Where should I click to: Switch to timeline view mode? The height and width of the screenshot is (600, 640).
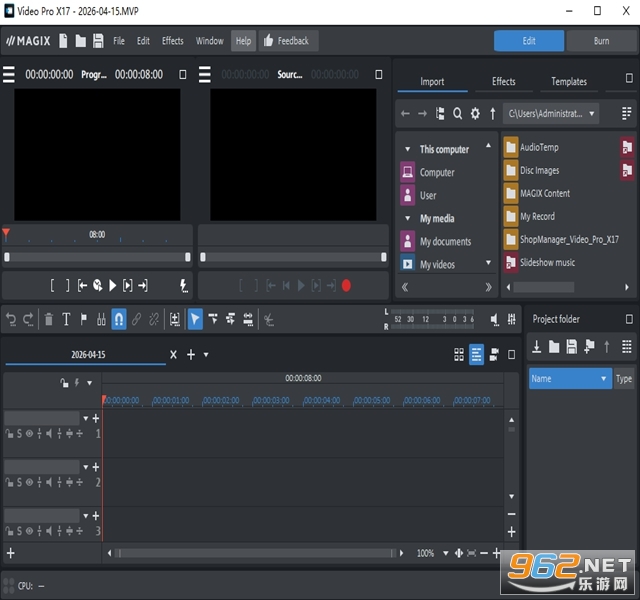(x=476, y=355)
